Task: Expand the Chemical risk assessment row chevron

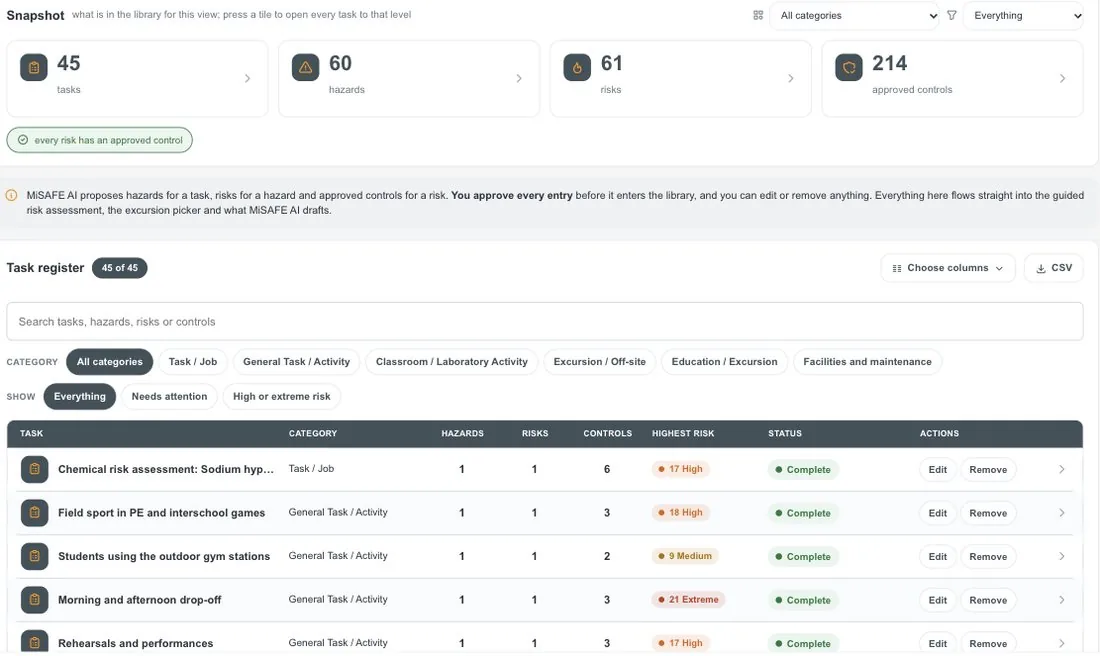Action: click(x=1061, y=469)
